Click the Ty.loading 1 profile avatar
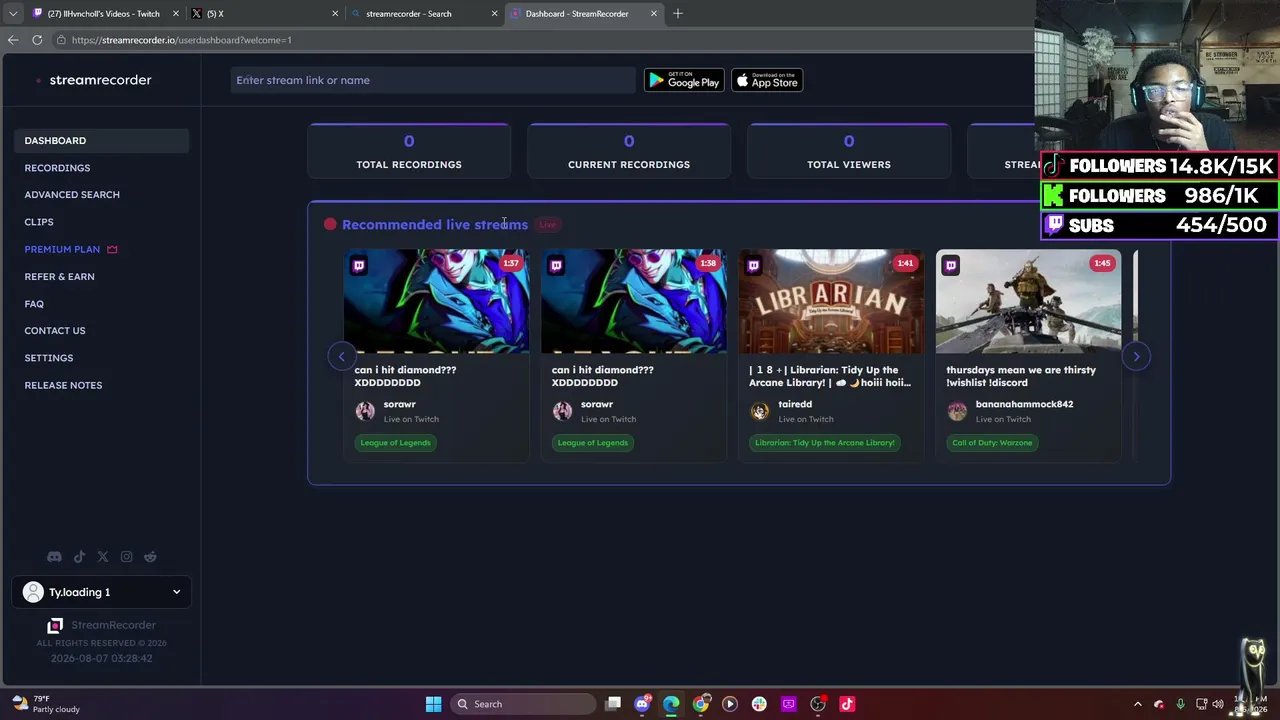 (x=33, y=592)
